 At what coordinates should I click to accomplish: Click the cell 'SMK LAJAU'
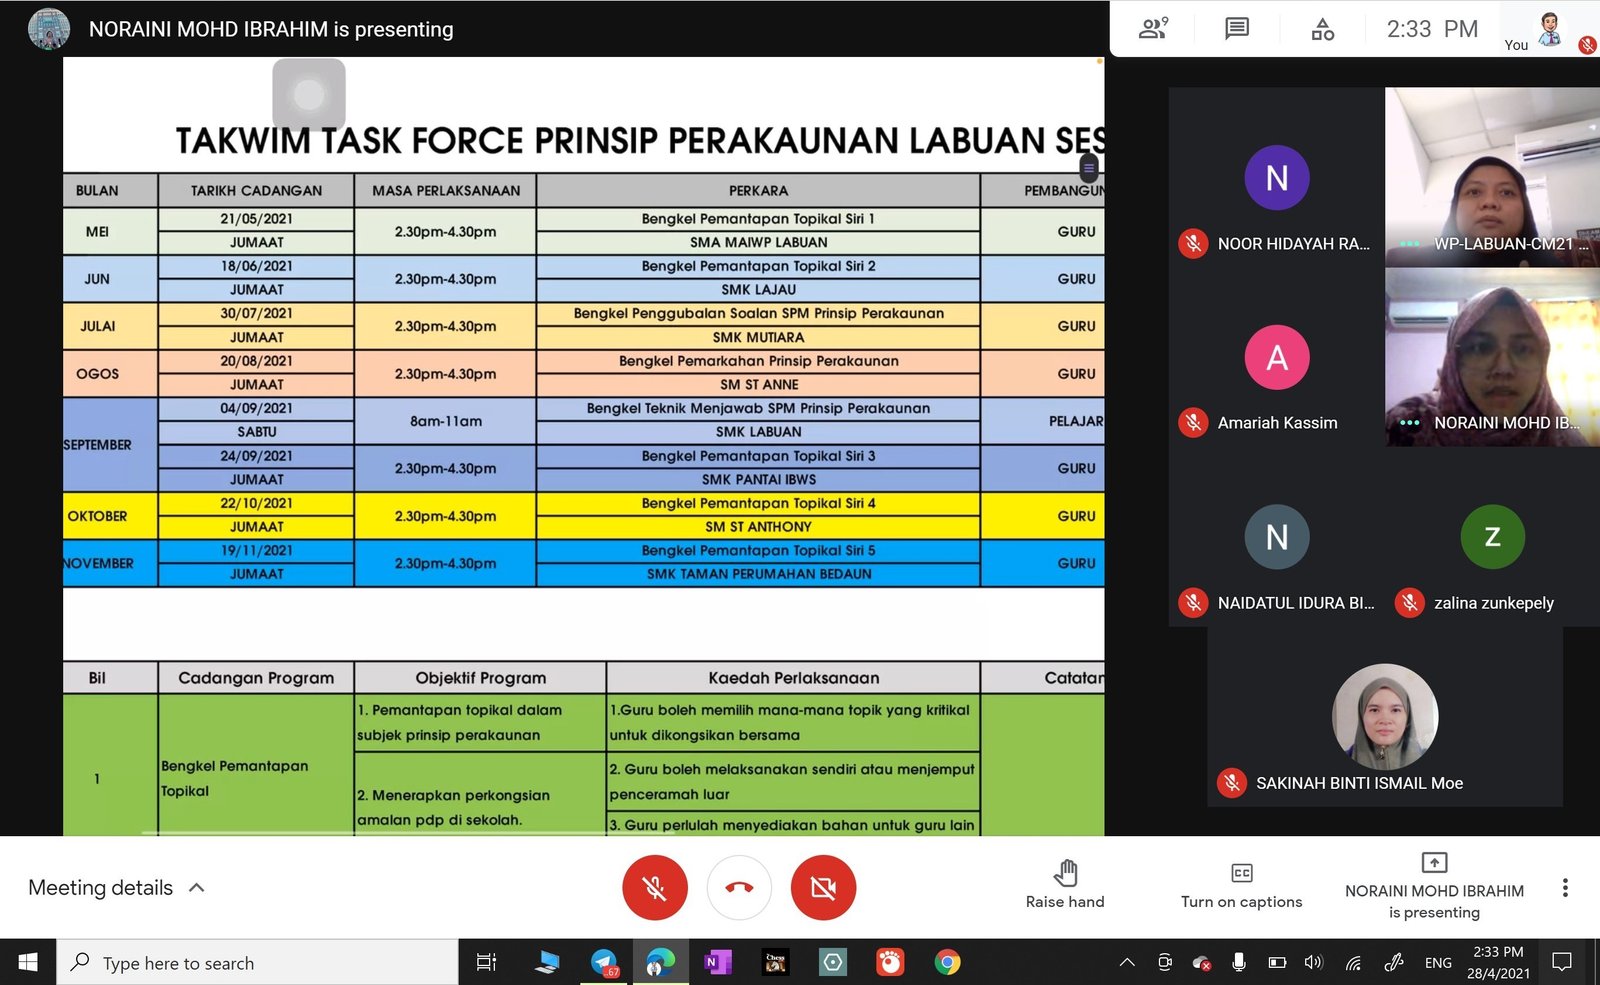(758, 290)
